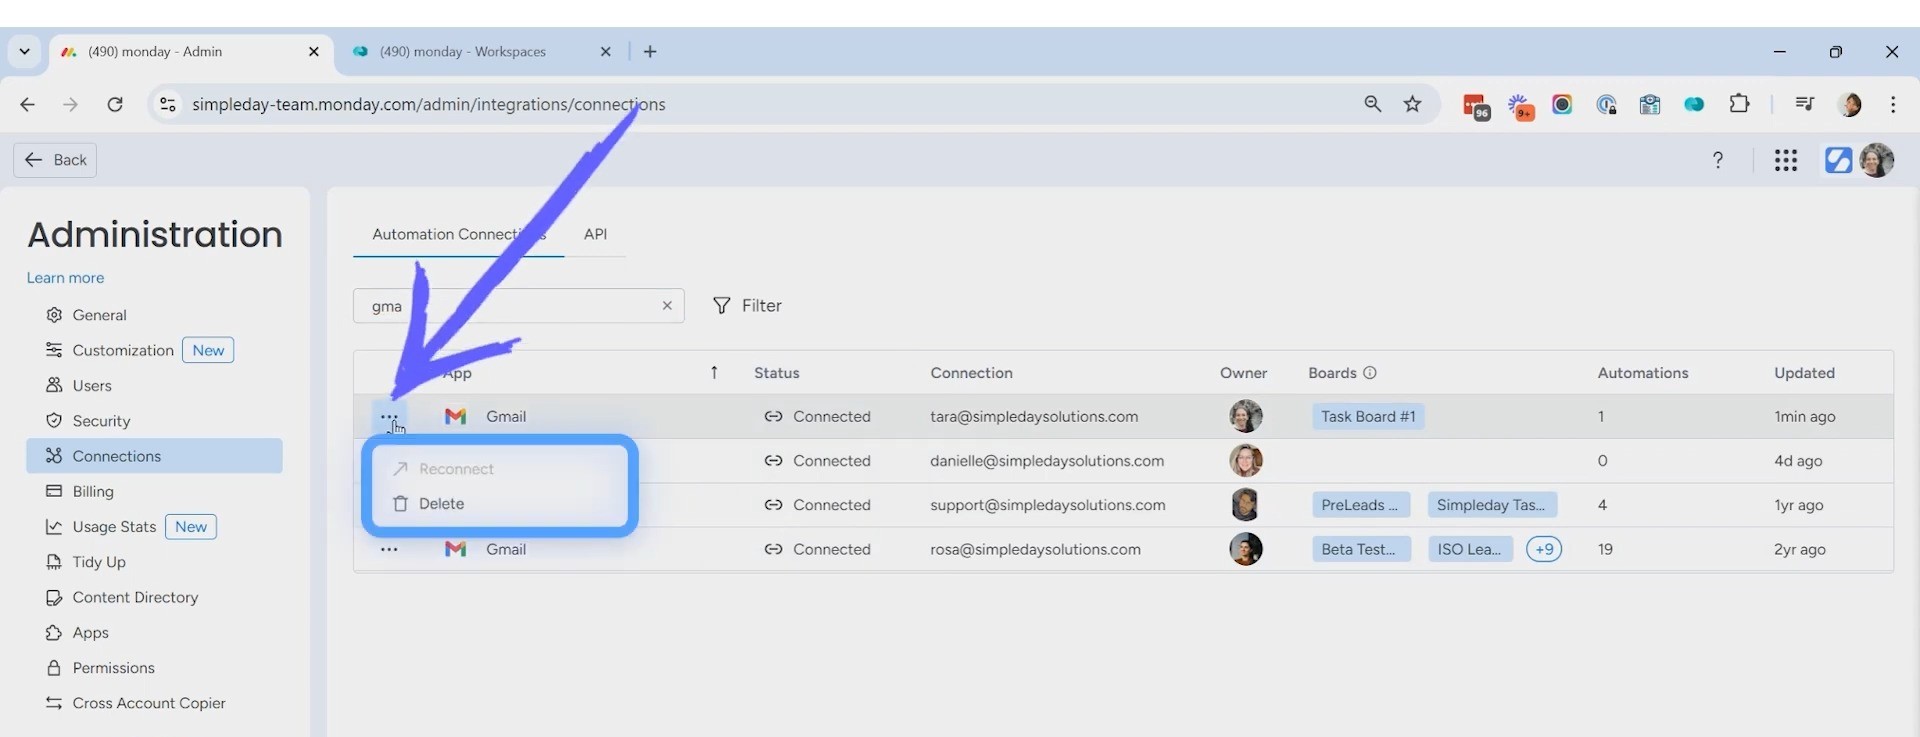Viewport: 1920px width, 737px height.
Task: Click the Boards info icon
Action: pos(1370,373)
